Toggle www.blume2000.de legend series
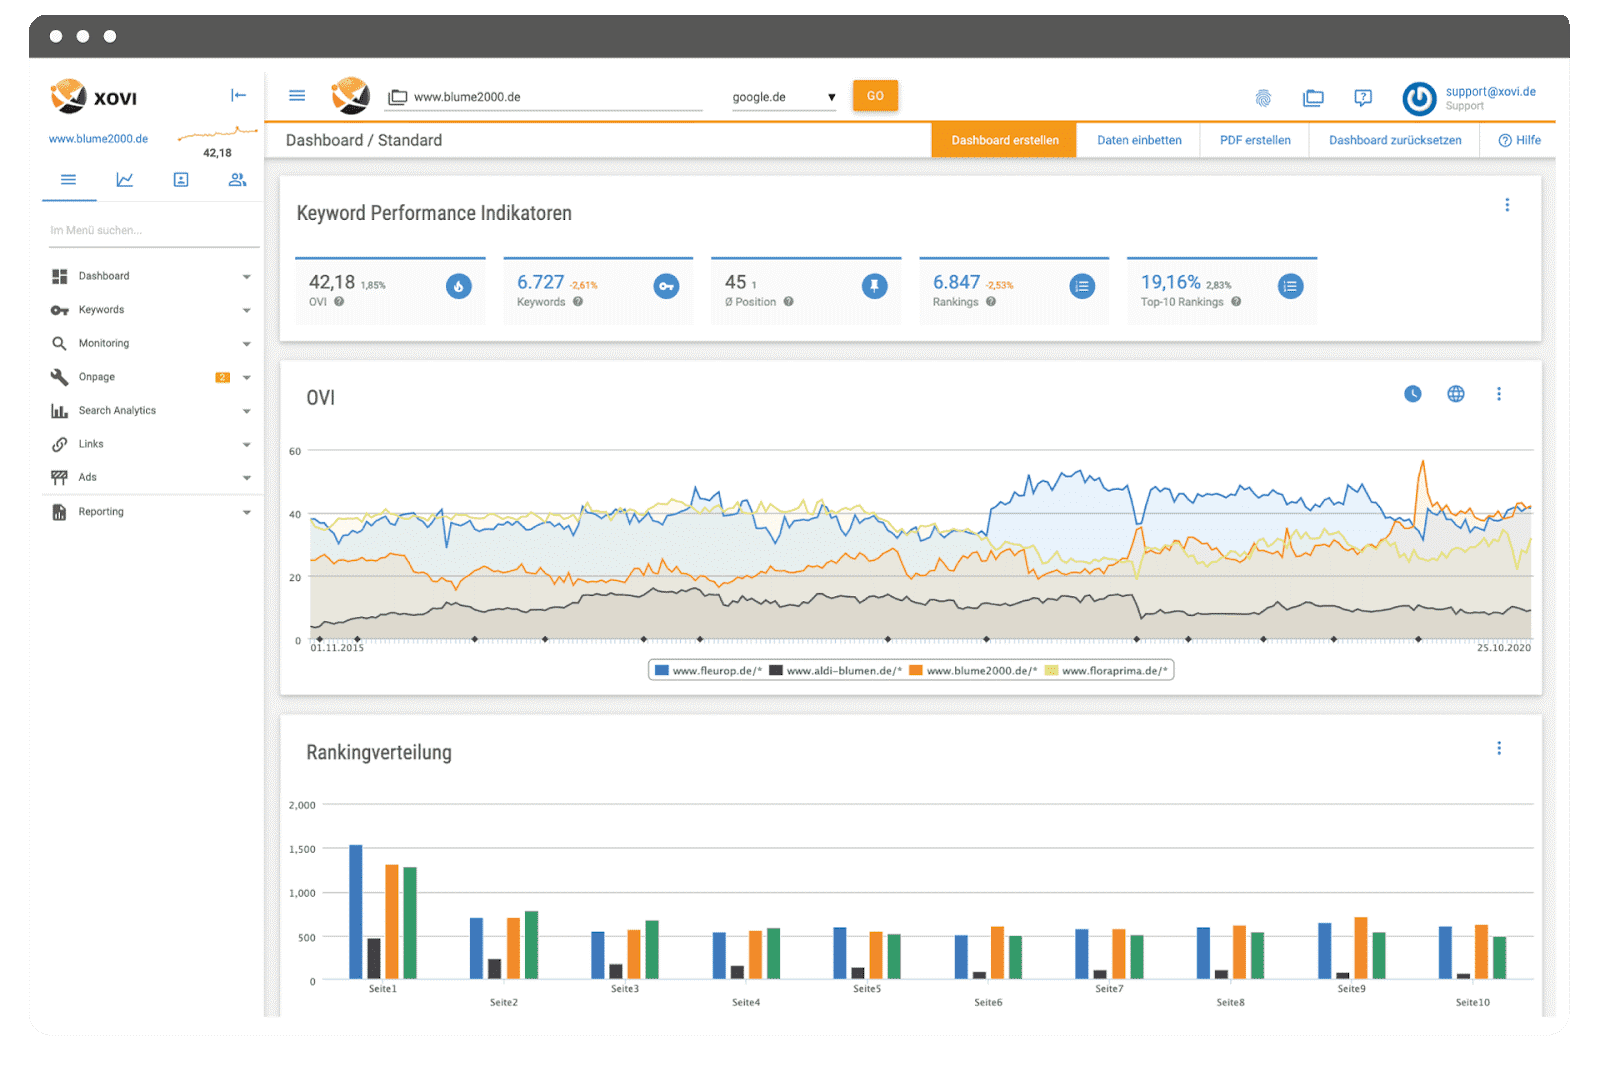Image resolution: width=1600 pixels, height=1067 pixels. (973, 671)
